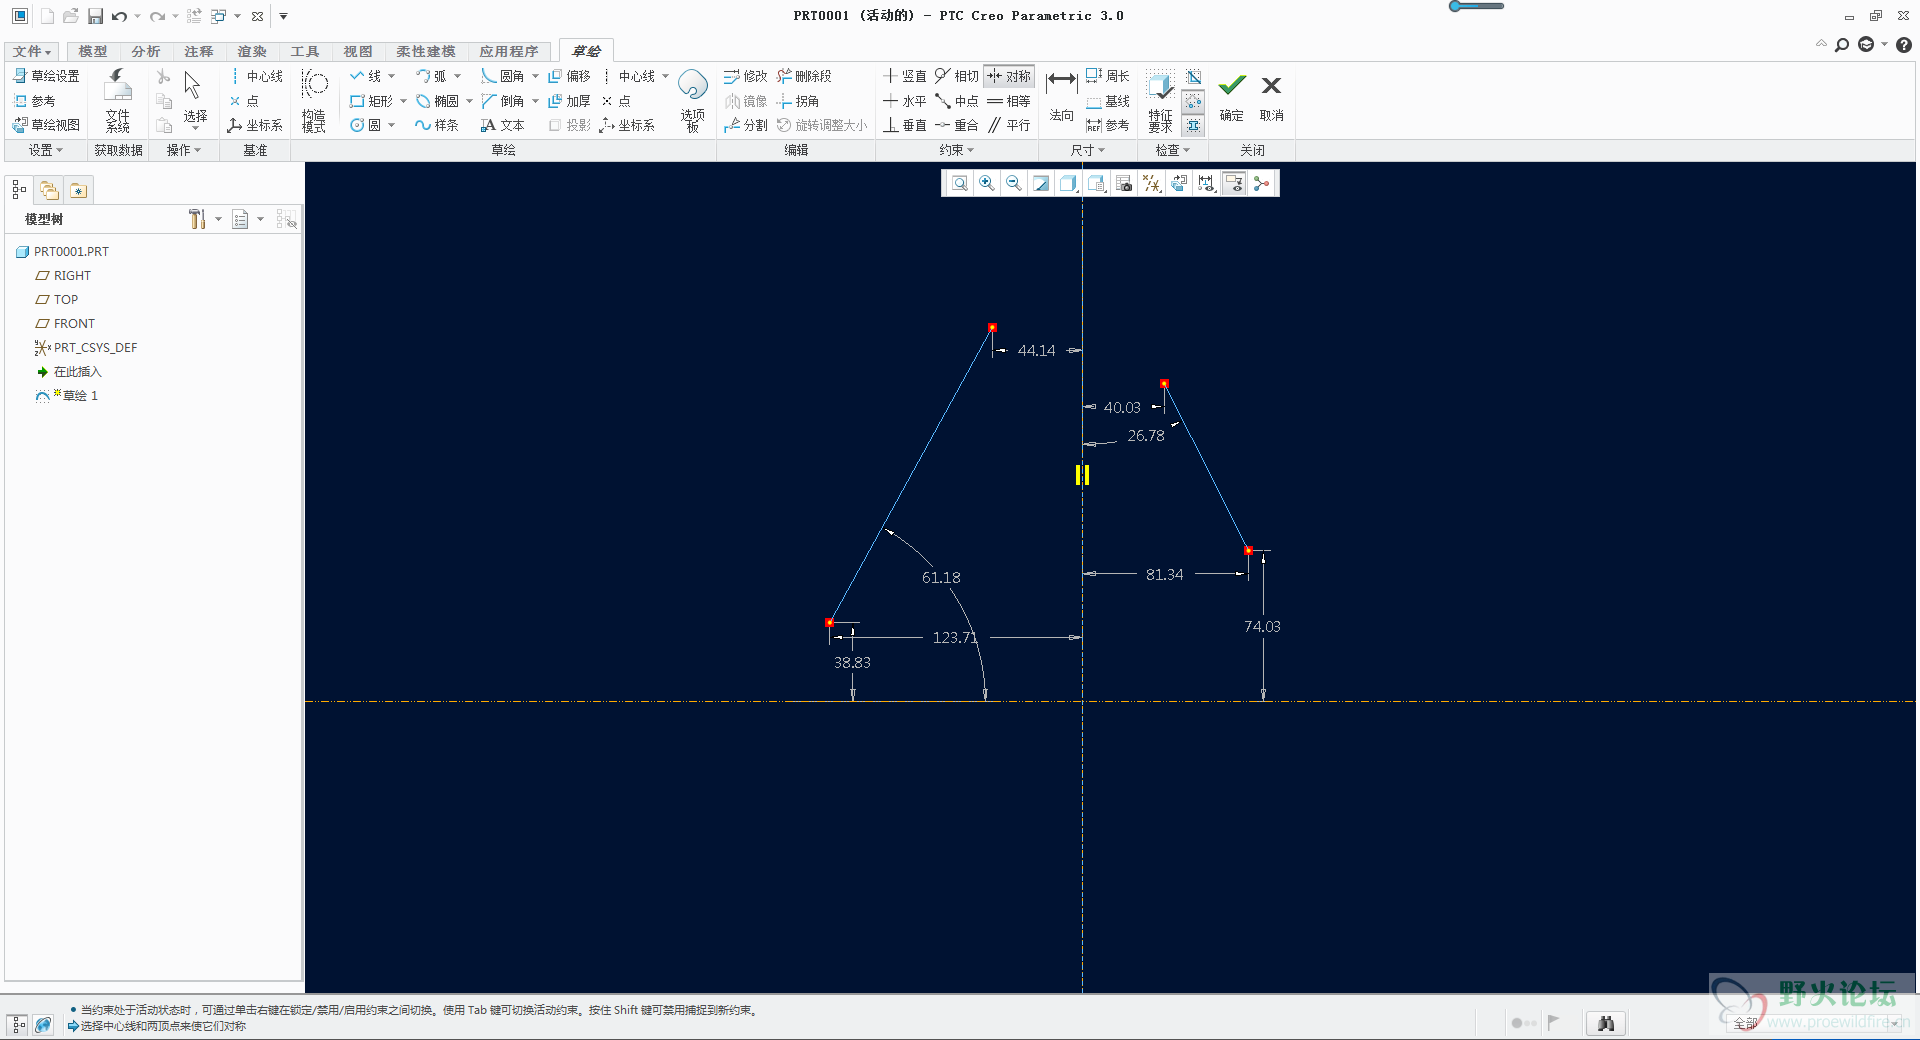Open the 检查 group dropdown
The height and width of the screenshot is (1040, 1920).
(1173, 150)
